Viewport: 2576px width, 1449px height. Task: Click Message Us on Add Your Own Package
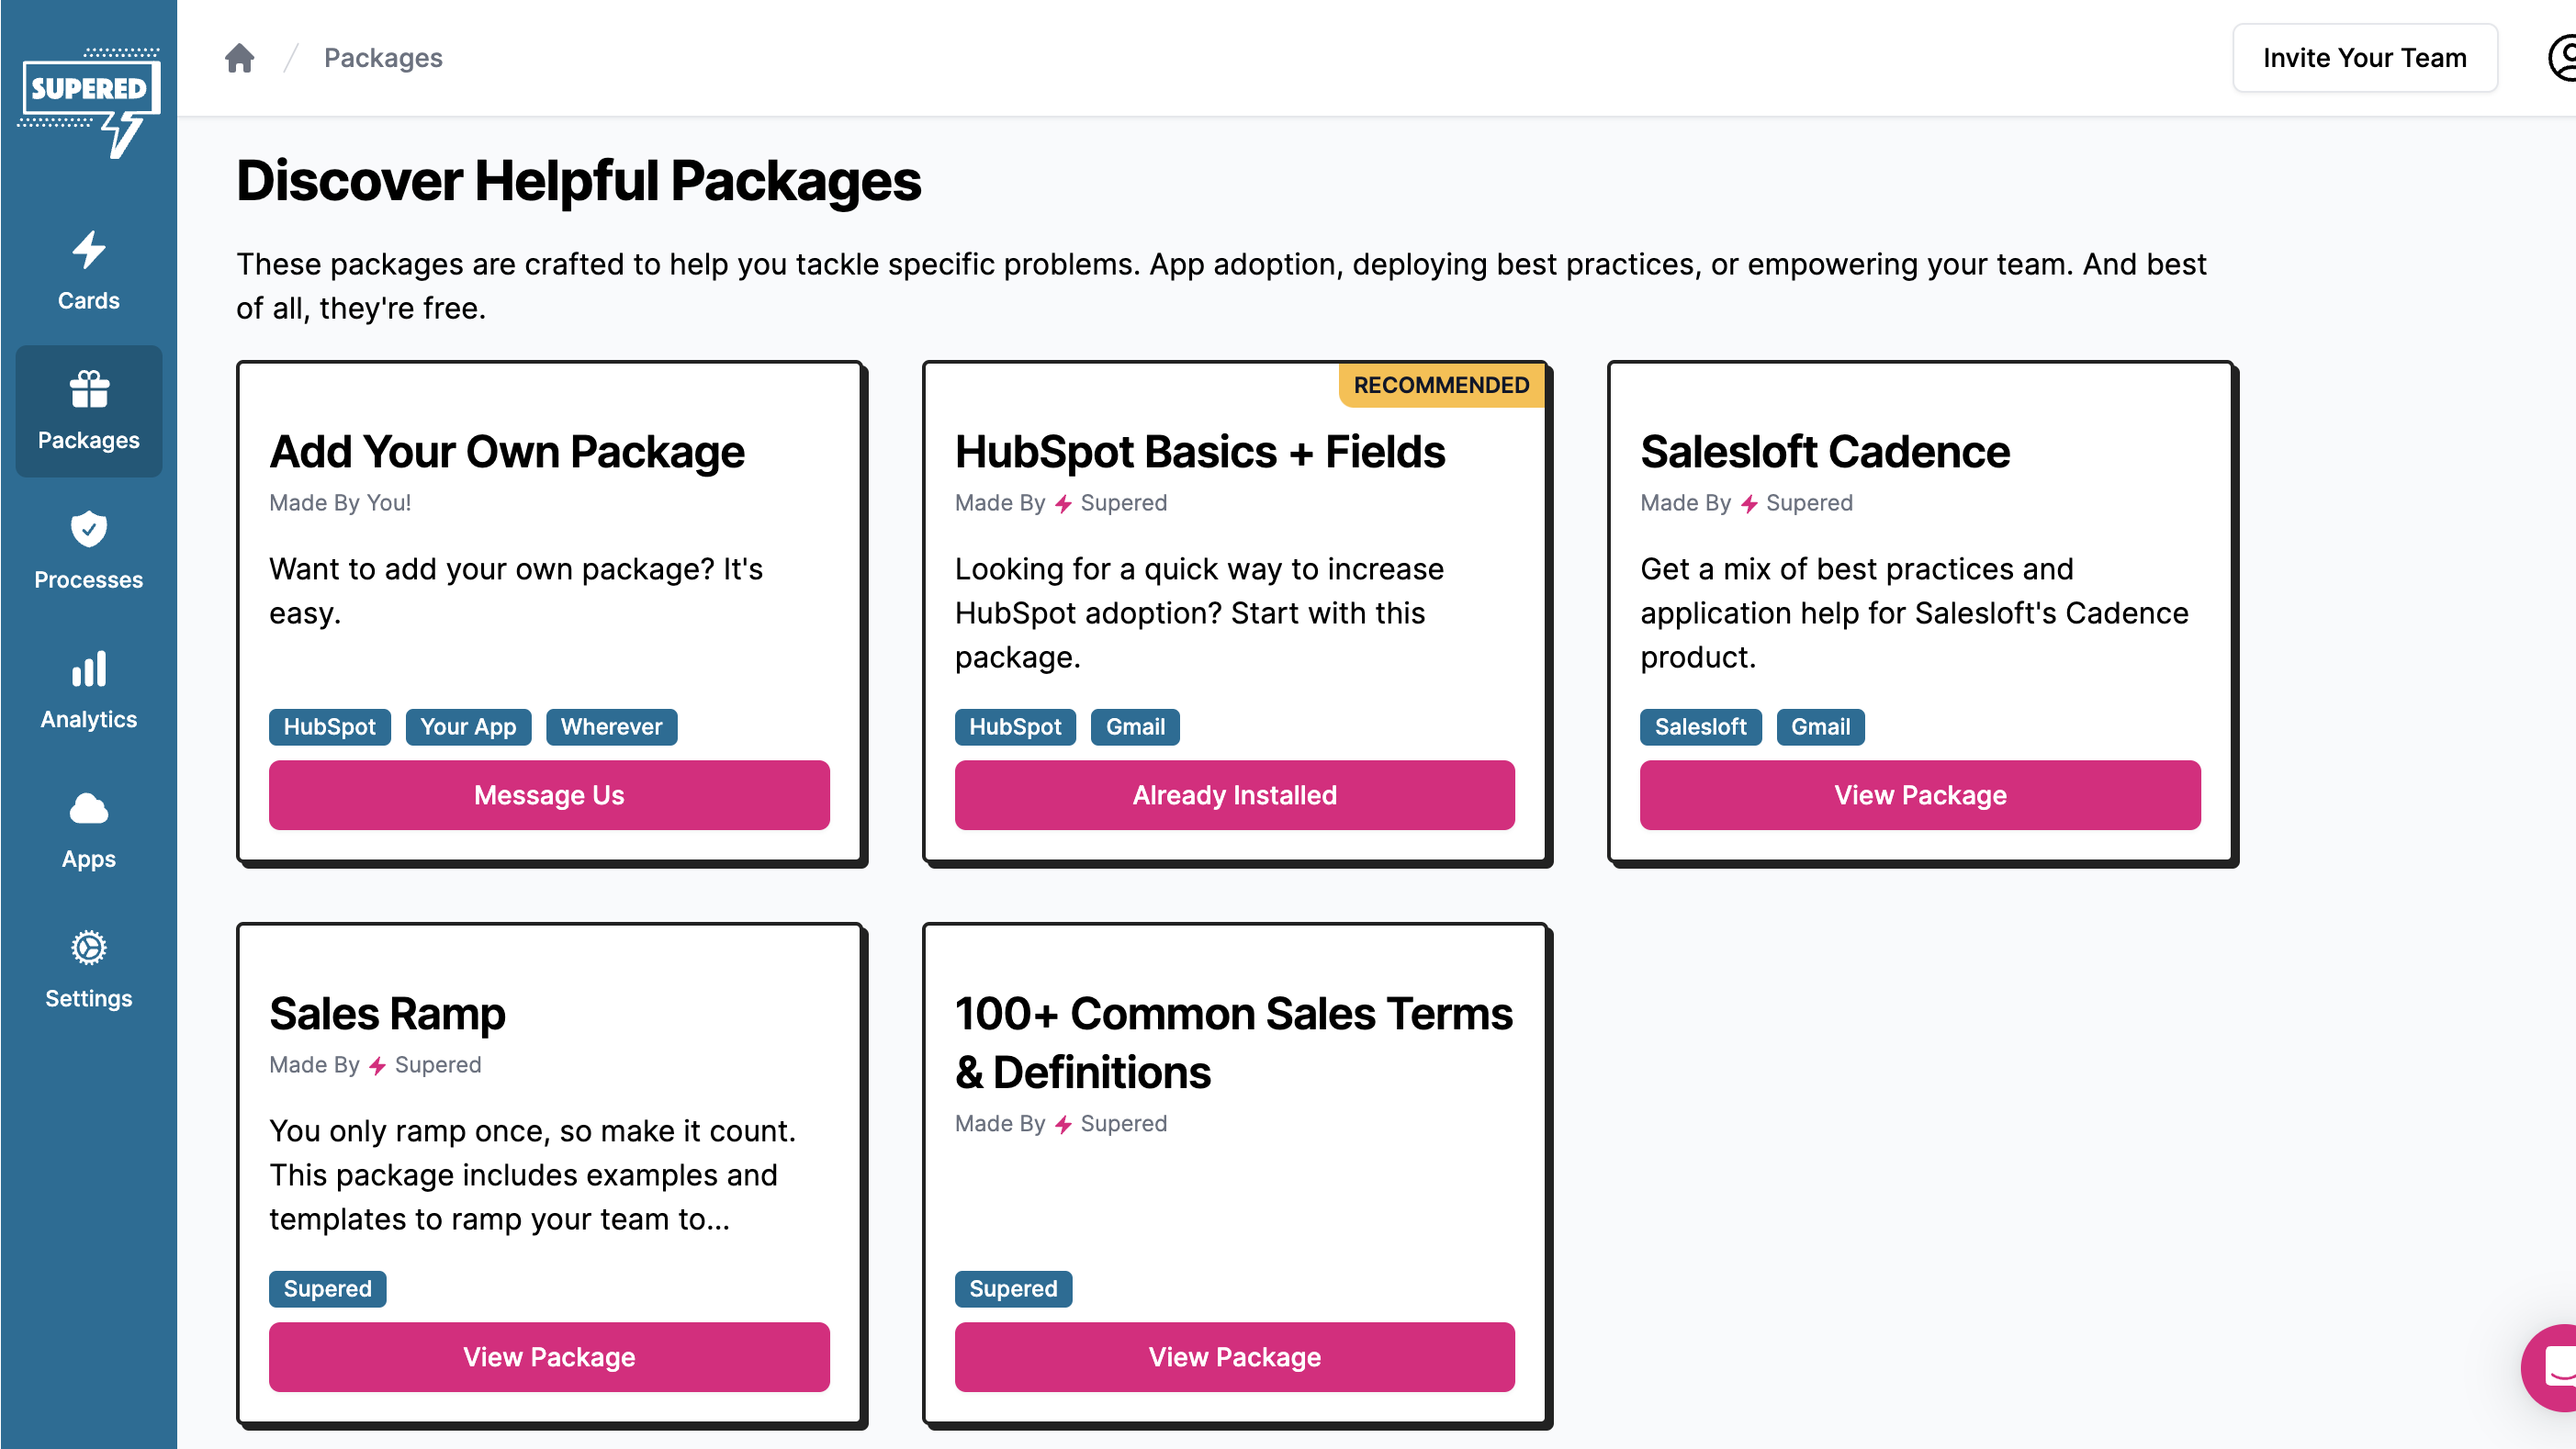[549, 794]
